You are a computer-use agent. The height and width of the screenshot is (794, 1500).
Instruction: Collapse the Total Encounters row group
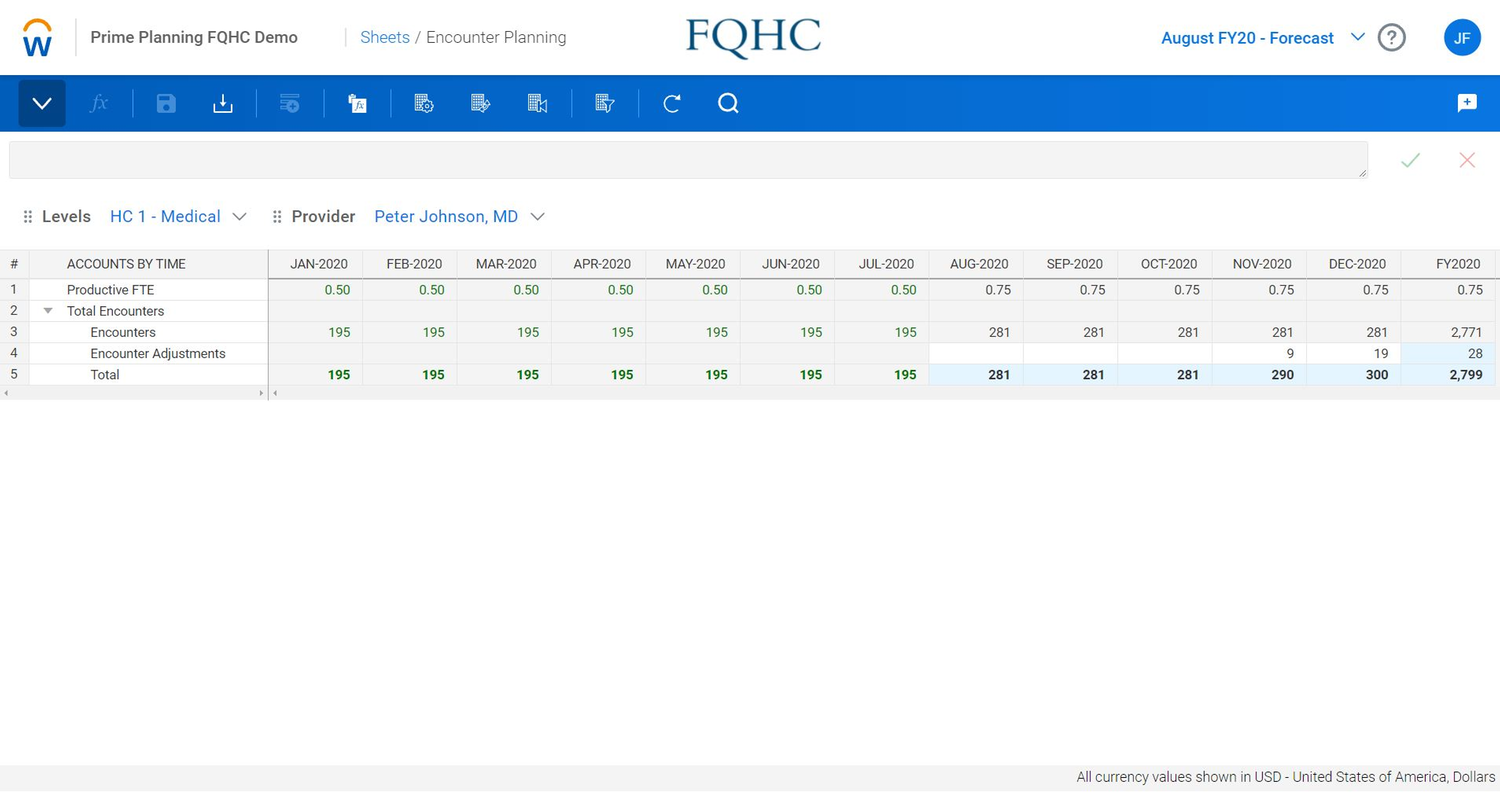tap(48, 311)
